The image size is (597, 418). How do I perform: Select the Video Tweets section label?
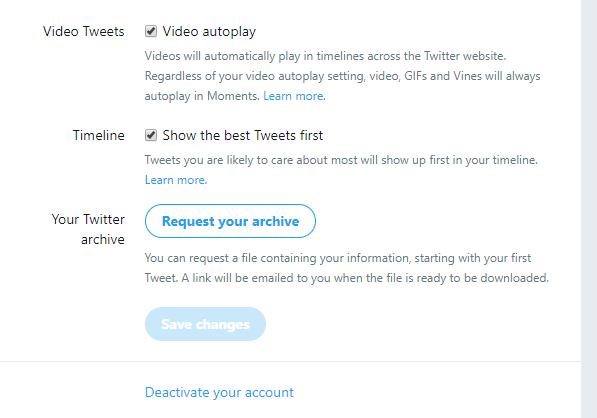83,31
